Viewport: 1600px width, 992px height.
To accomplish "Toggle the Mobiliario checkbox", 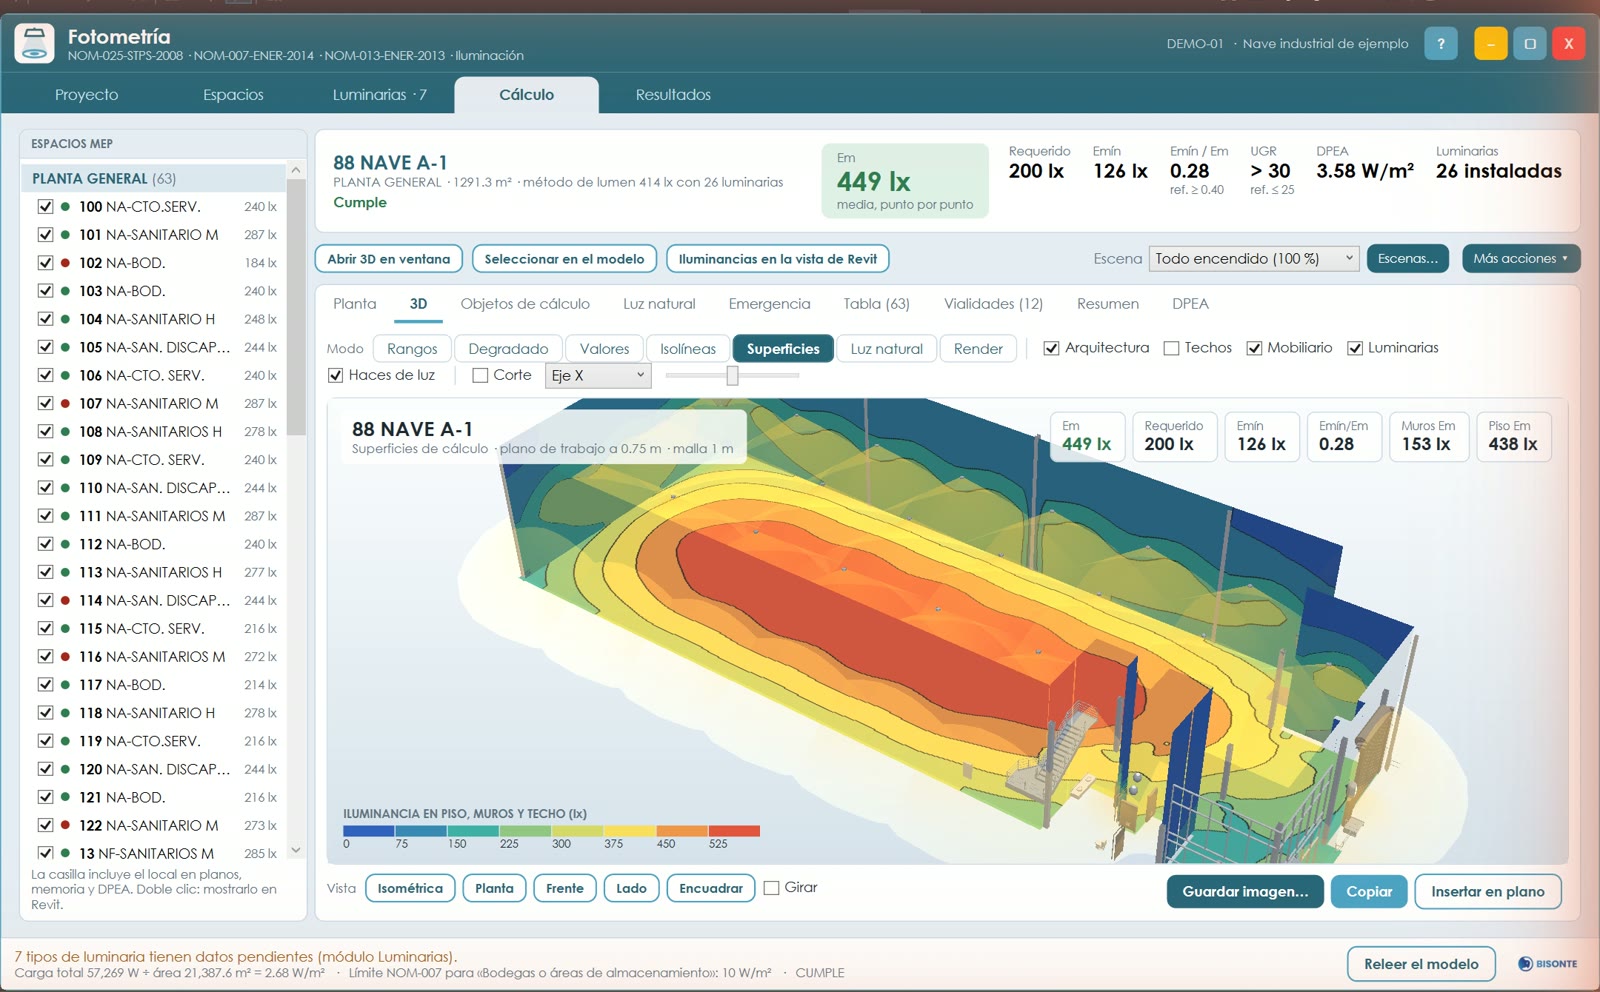I will click(x=1254, y=348).
